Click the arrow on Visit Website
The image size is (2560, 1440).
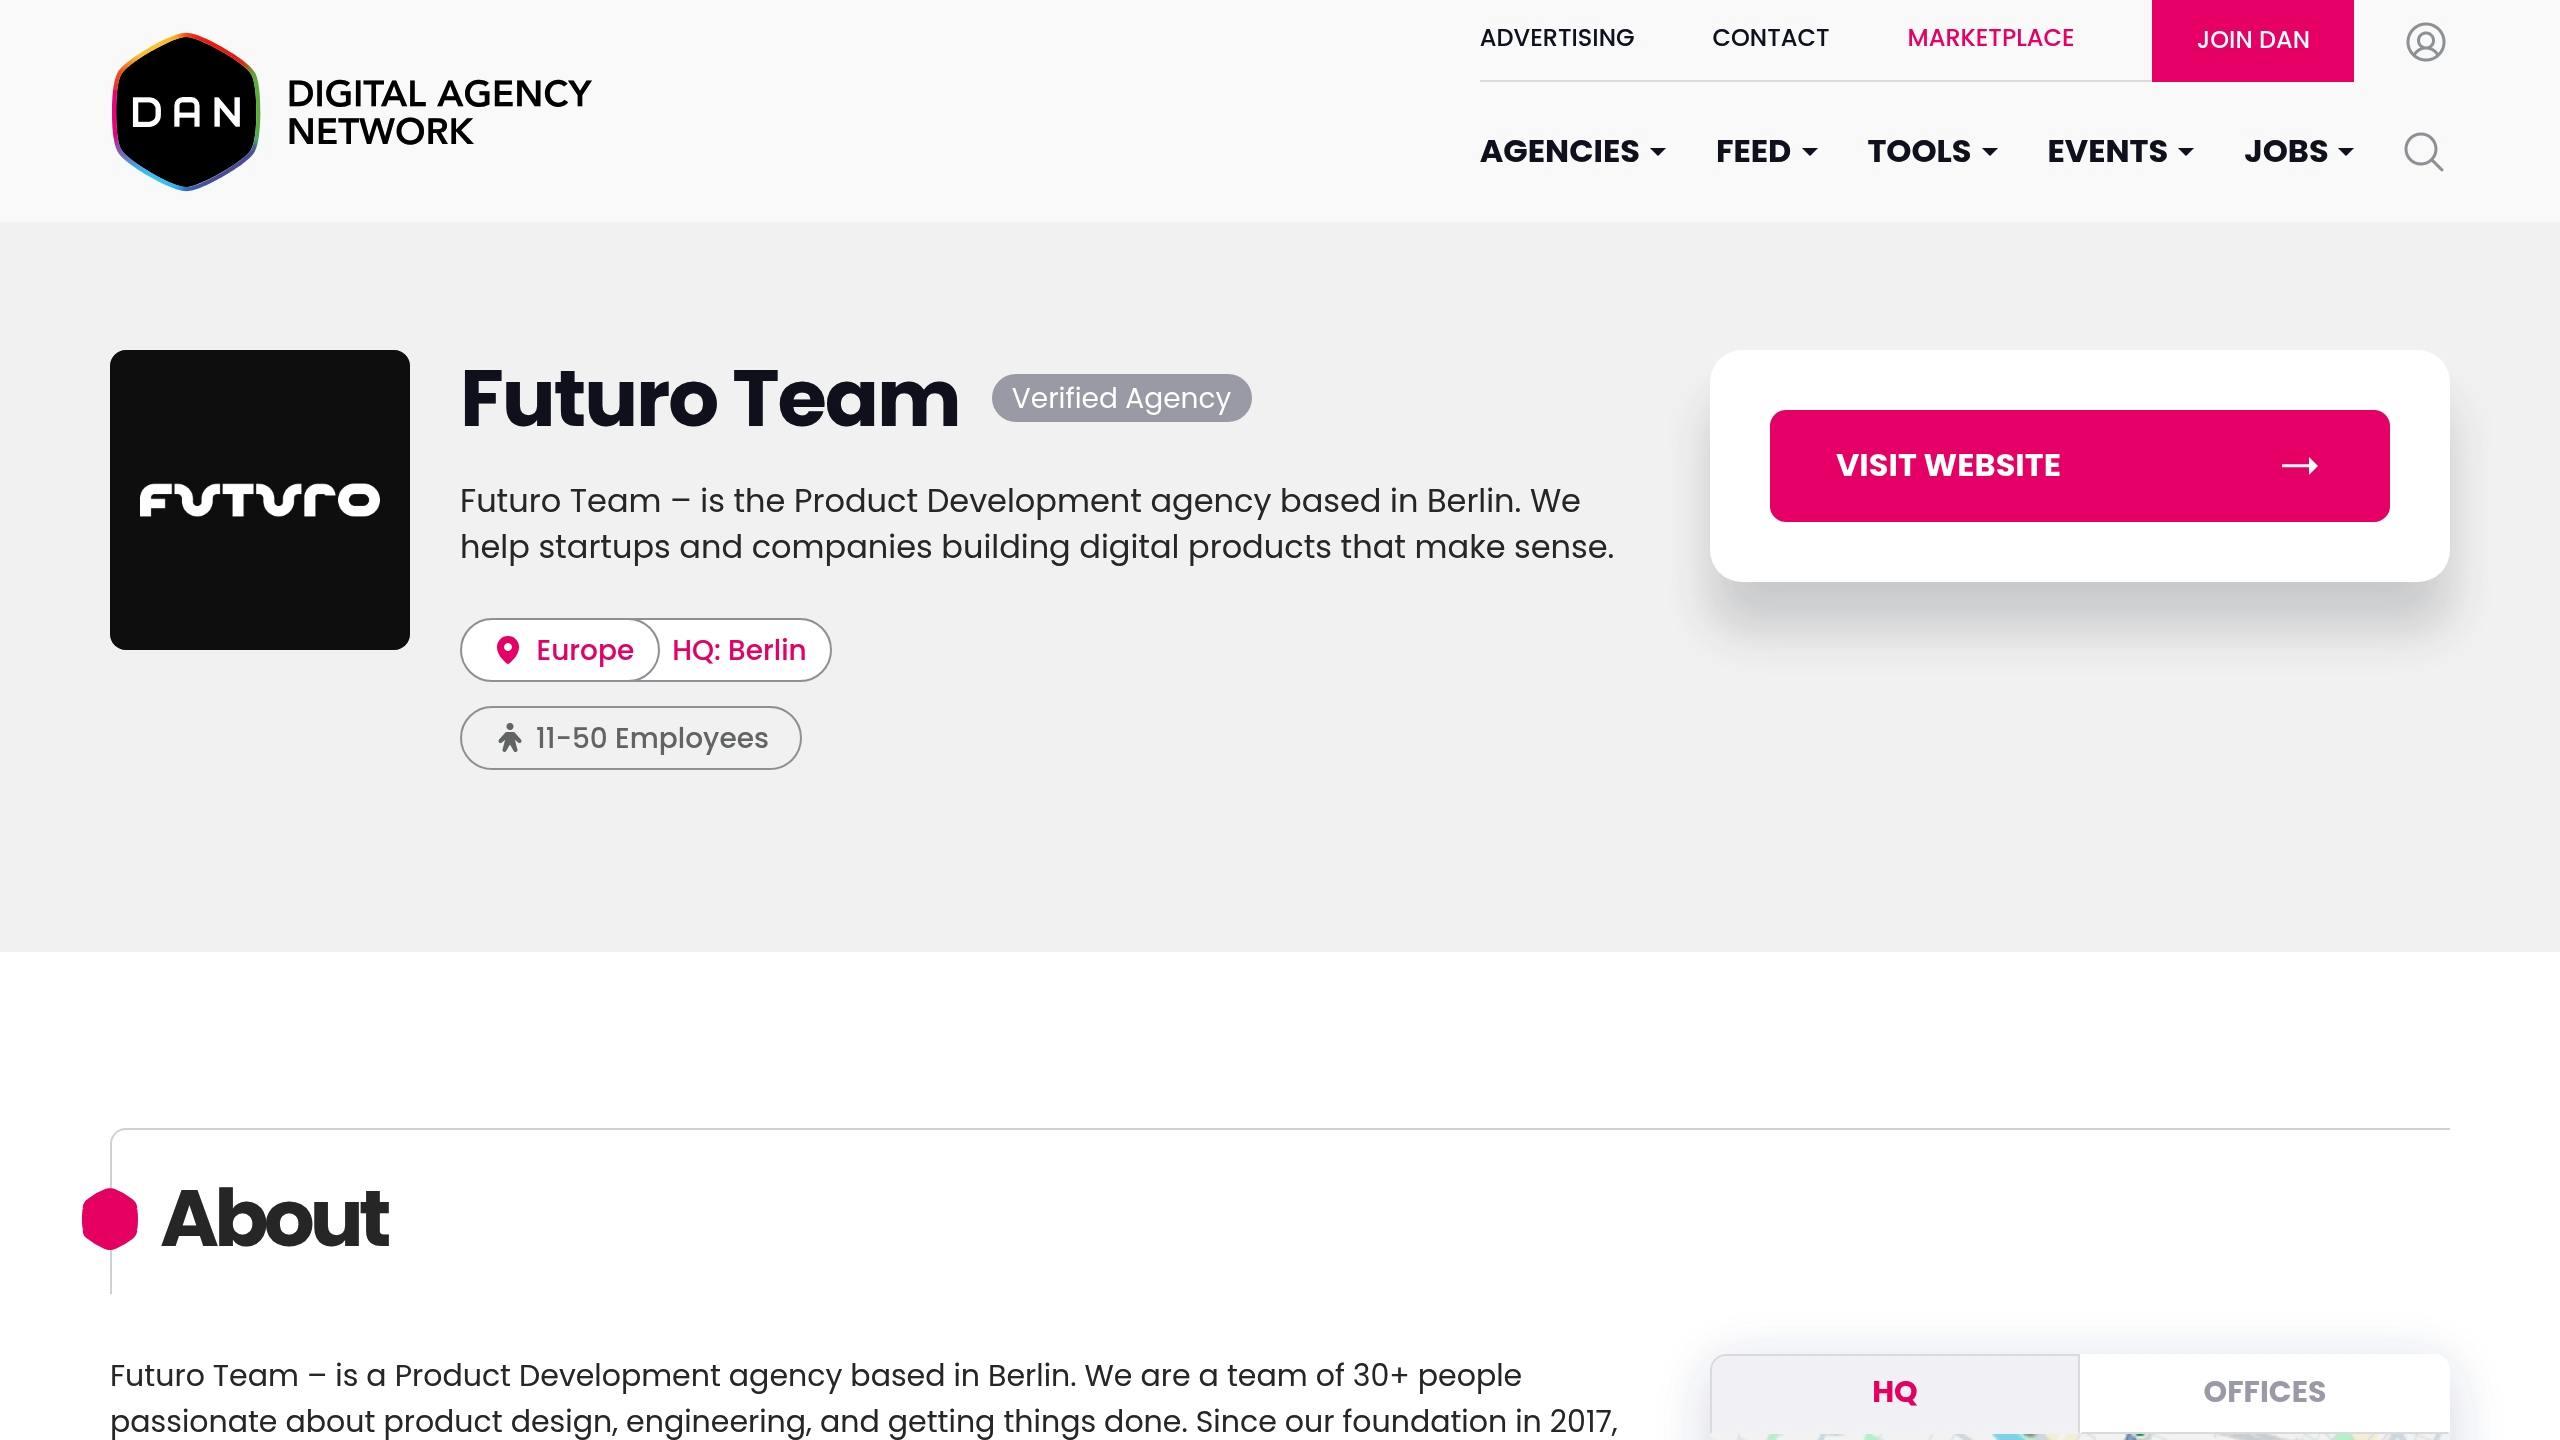tap(2299, 466)
